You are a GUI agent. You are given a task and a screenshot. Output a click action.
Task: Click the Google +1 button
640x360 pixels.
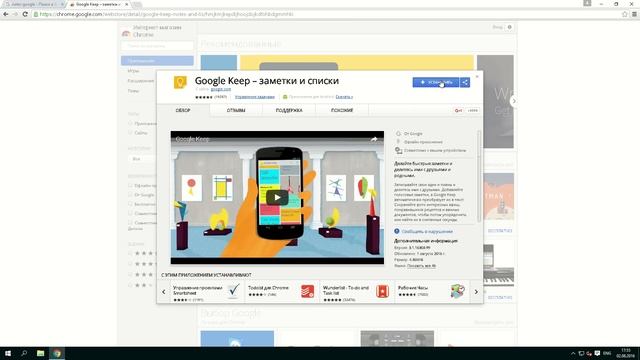click(459, 111)
